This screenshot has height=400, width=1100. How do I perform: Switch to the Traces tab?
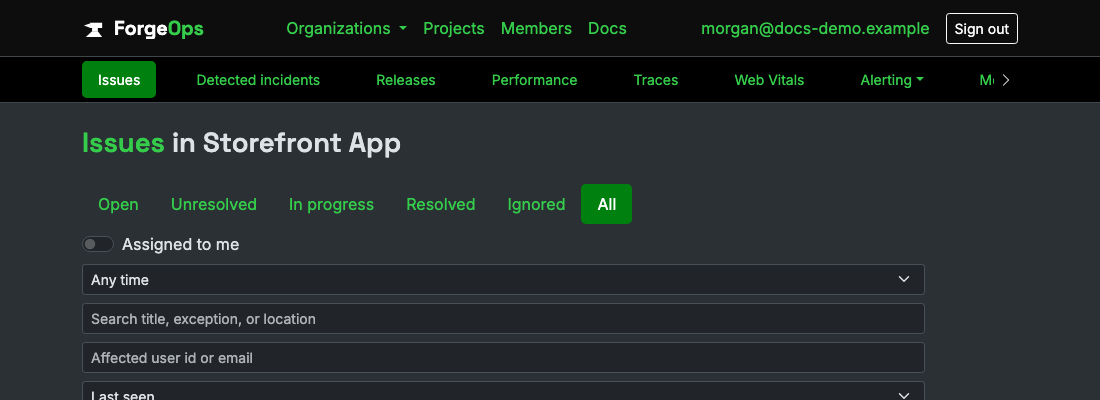point(656,80)
